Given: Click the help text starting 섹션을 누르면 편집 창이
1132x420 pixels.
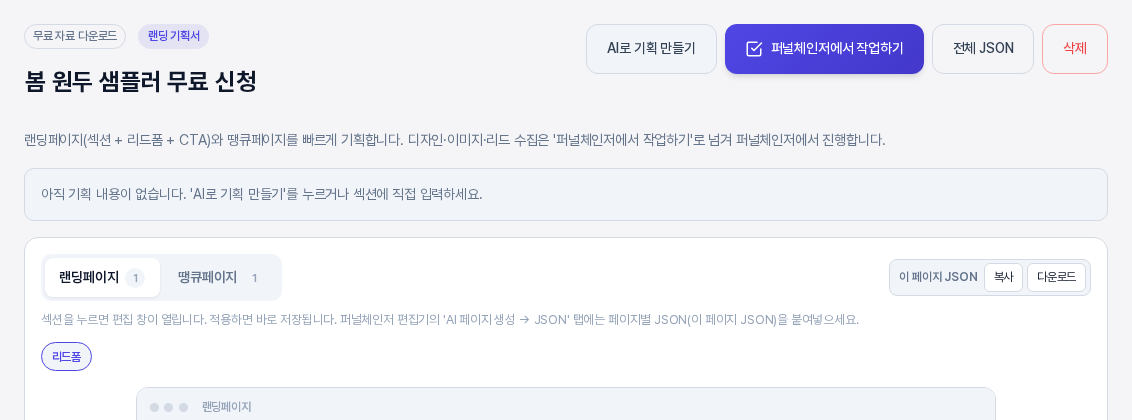Looking at the screenshot, I should pos(450,320).
